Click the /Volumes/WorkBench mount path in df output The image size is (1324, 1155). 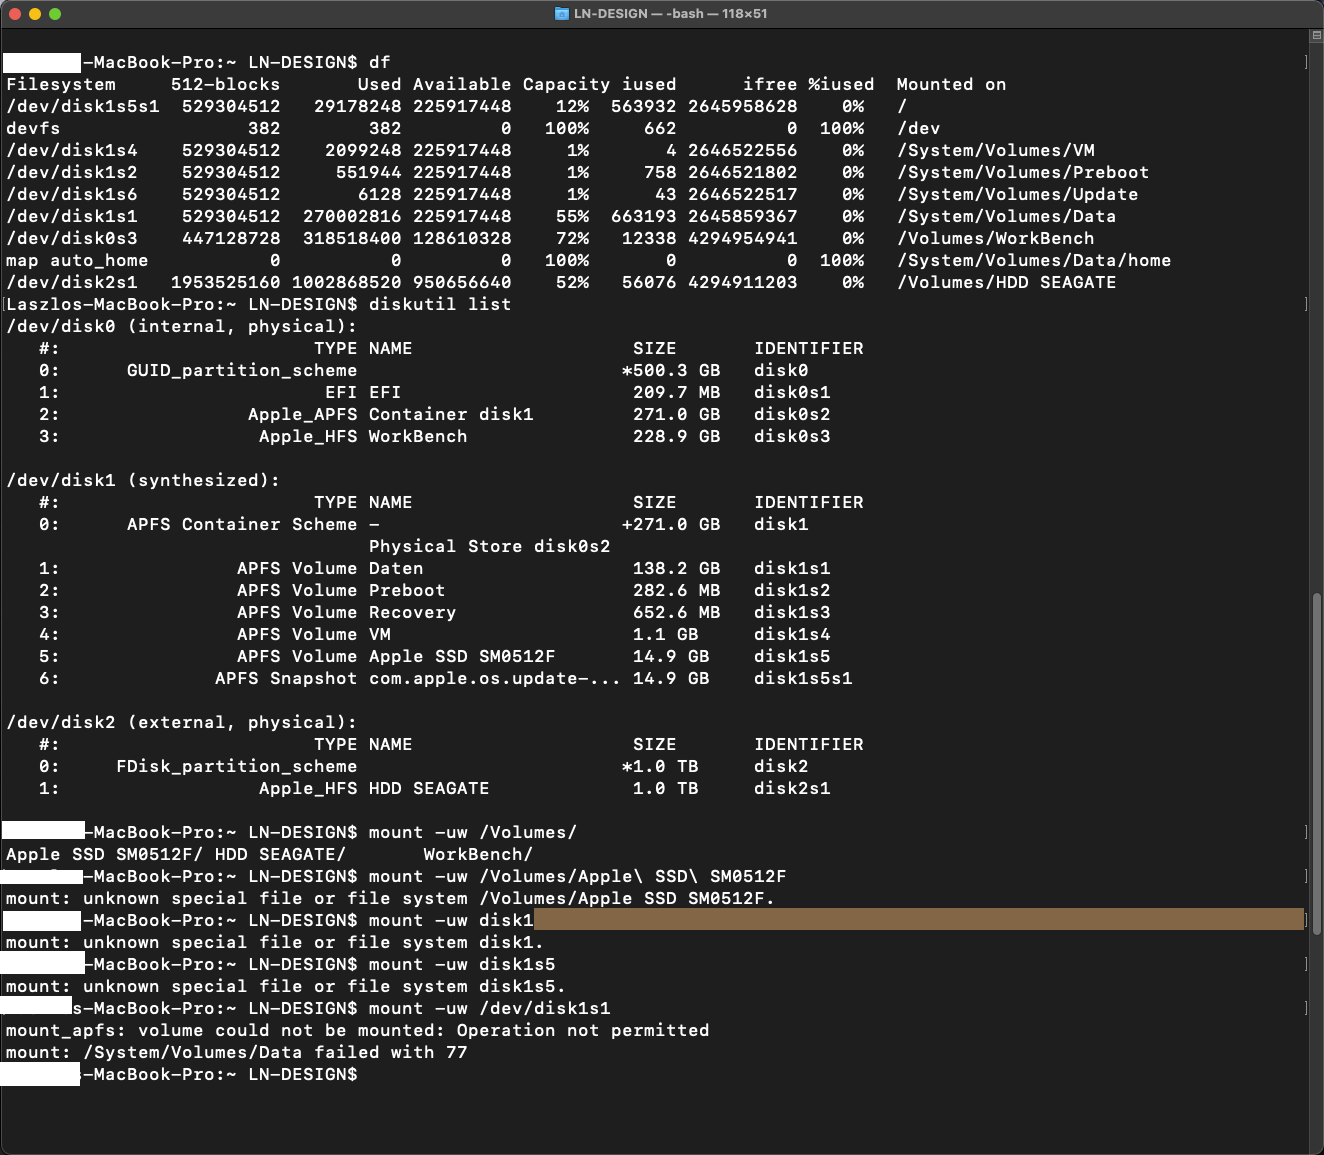coord(995,238)
